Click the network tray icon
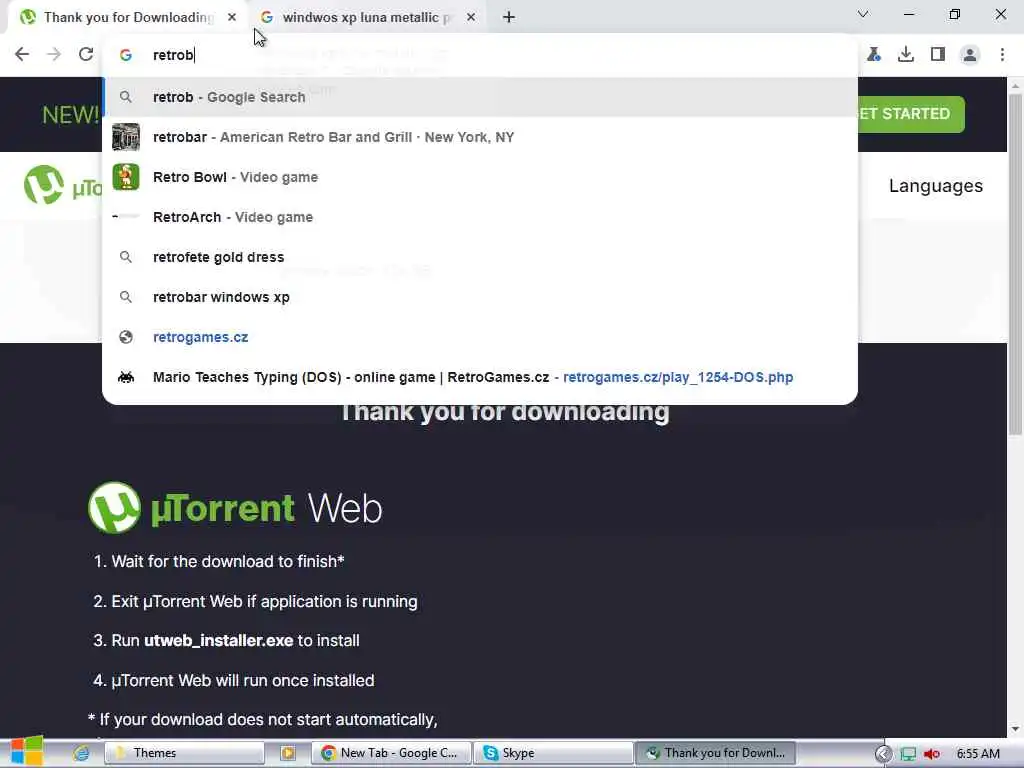This screenshot has width=1024, height=768. (x=908, y=754)
